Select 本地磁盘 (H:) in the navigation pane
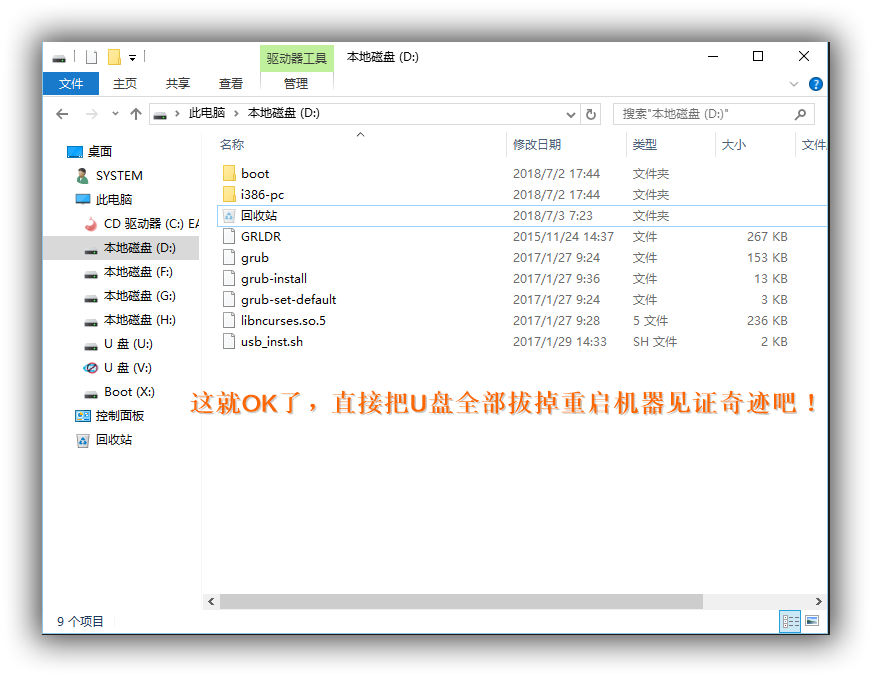Viewport: 872px width, 677px height. [130, 319]
